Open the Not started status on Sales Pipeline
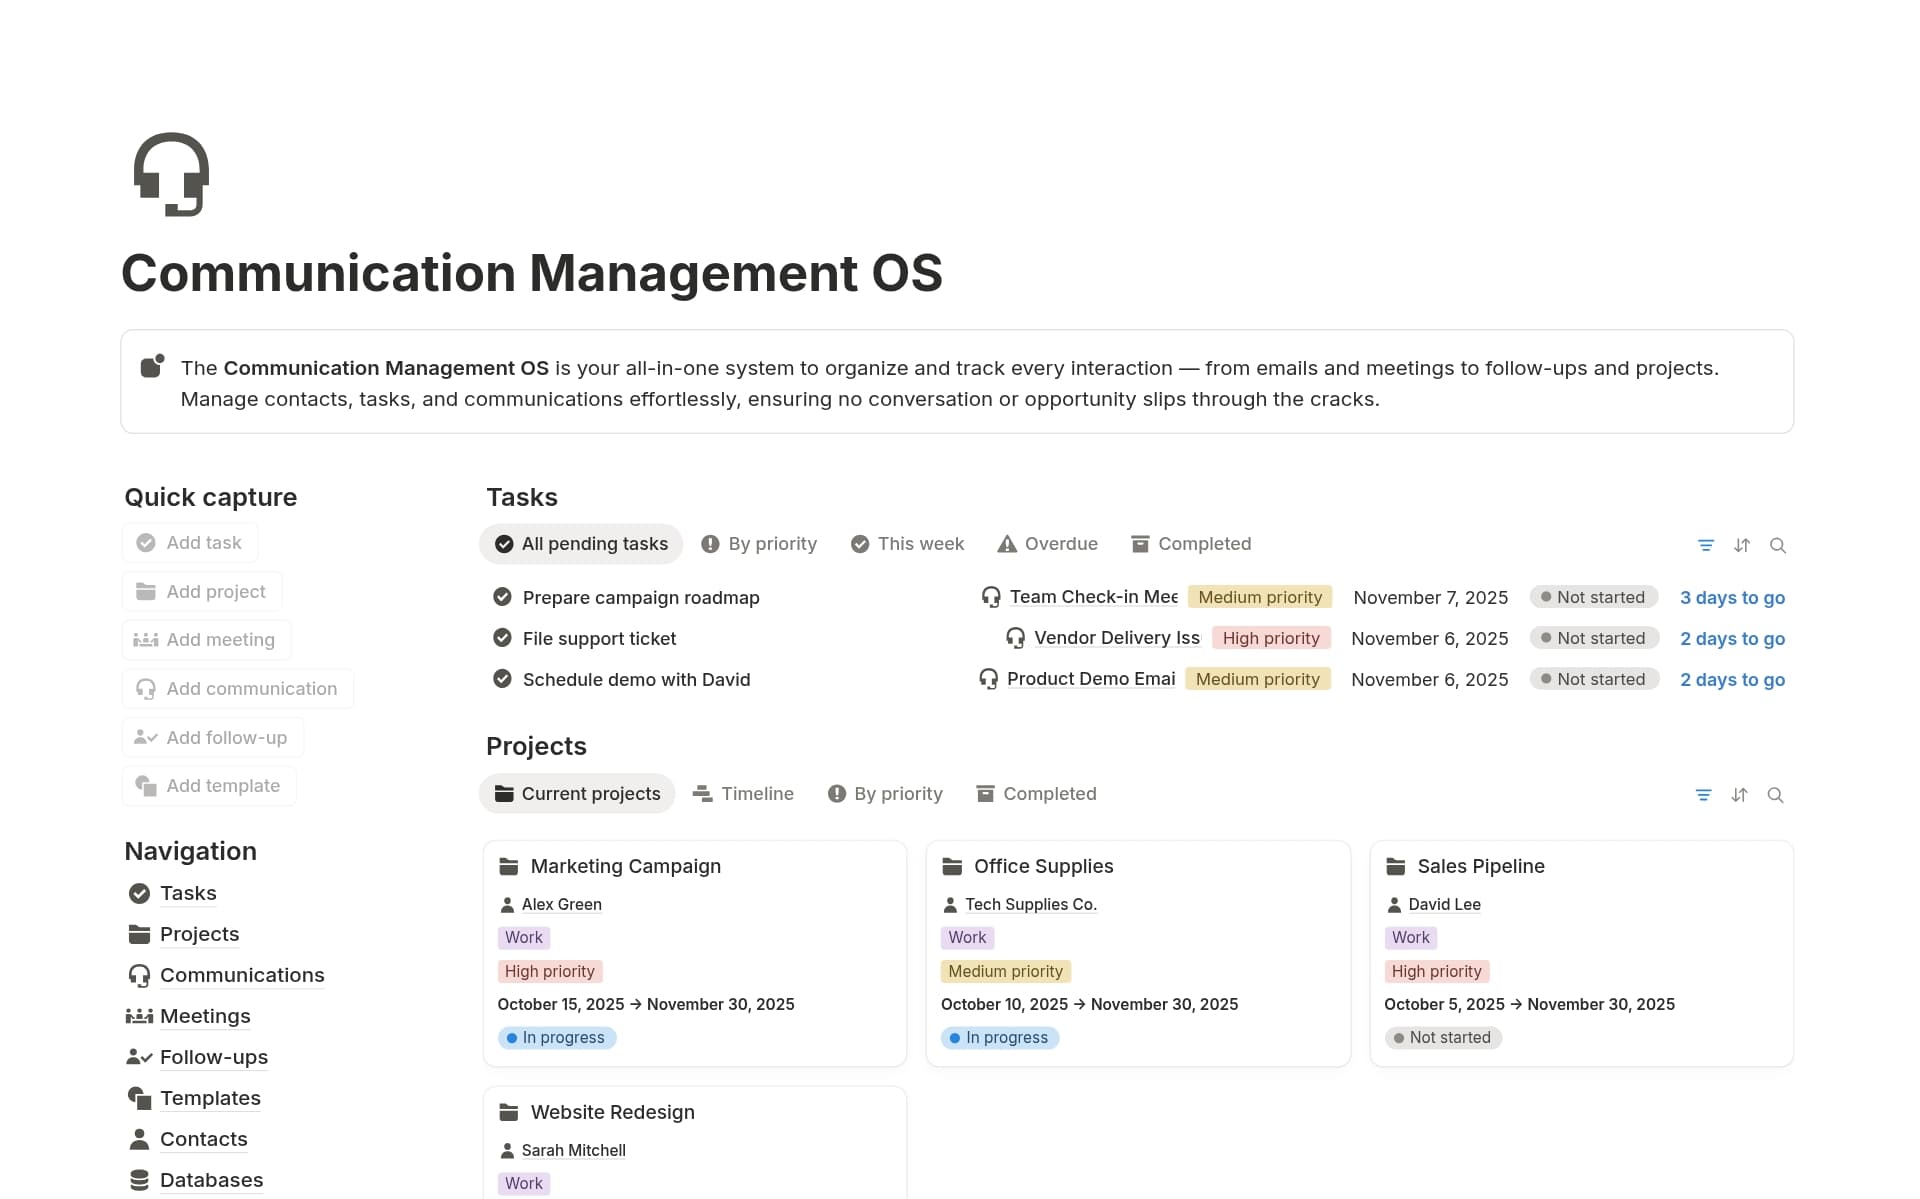This screenshot has width=1920, height=1199. pos(1443,1037)
